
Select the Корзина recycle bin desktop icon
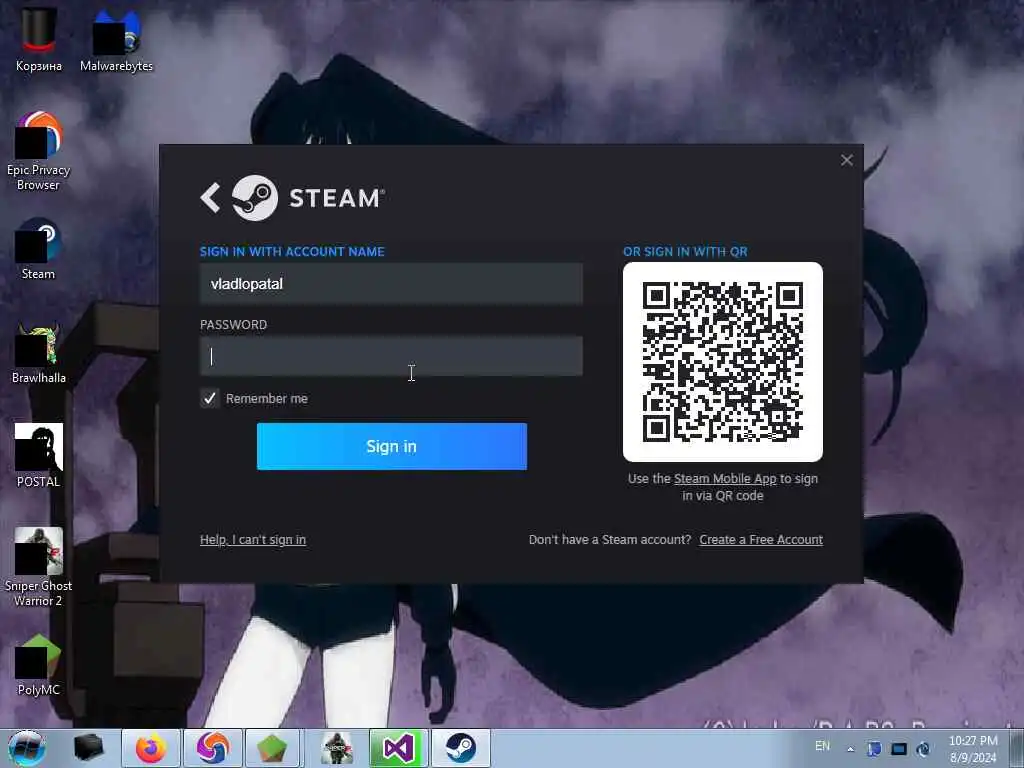[39, 39]
